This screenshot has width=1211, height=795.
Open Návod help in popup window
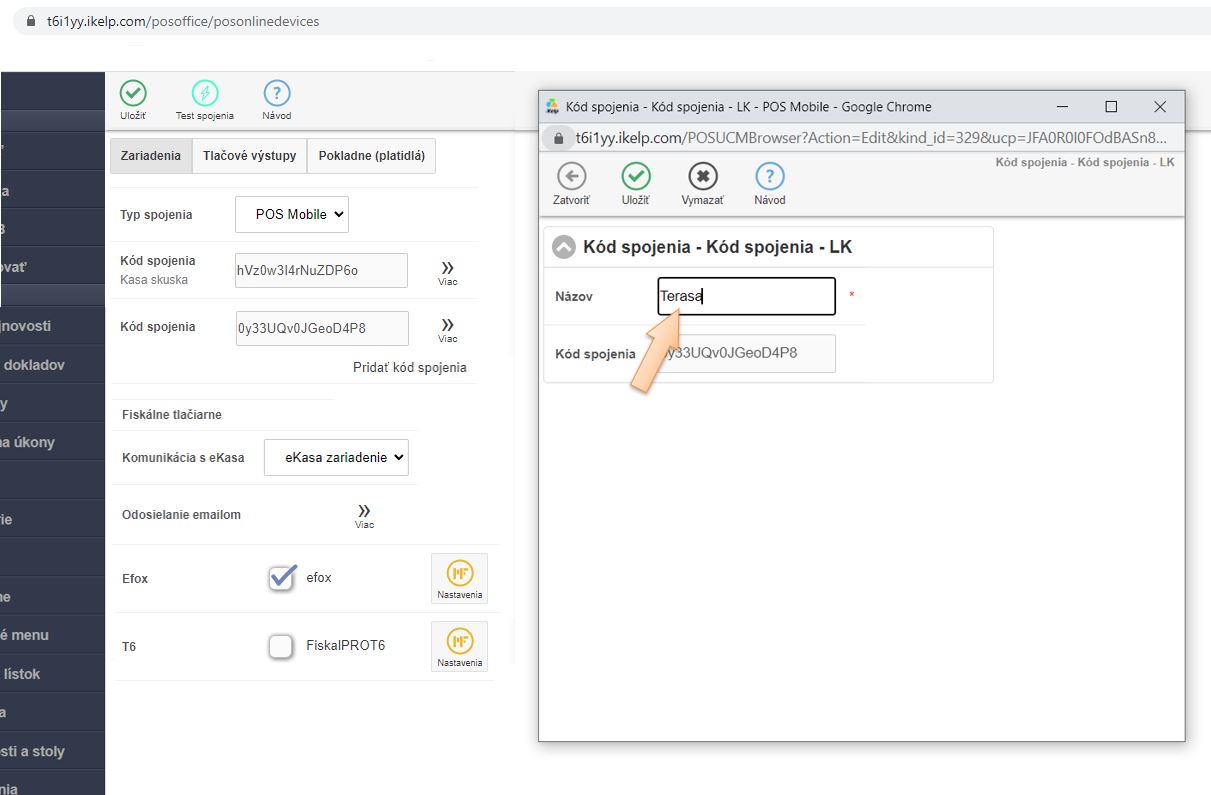[x=769, y=177]
